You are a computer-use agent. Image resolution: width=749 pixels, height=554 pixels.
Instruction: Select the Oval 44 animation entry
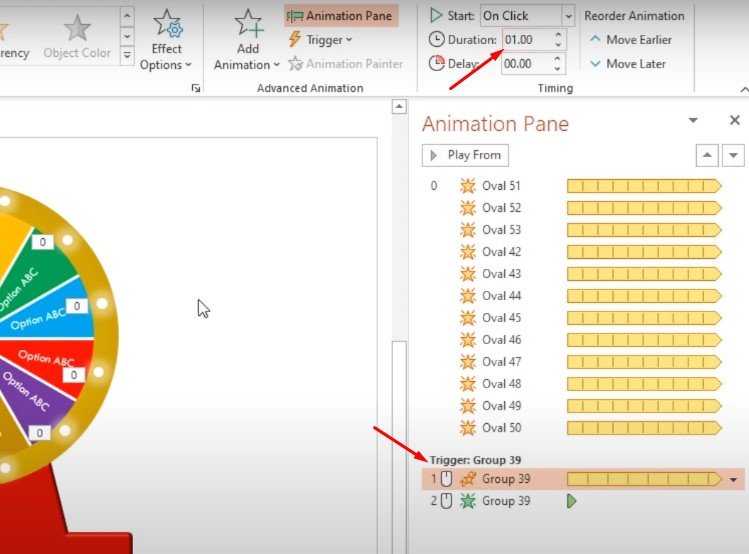(x=583, y=296)
